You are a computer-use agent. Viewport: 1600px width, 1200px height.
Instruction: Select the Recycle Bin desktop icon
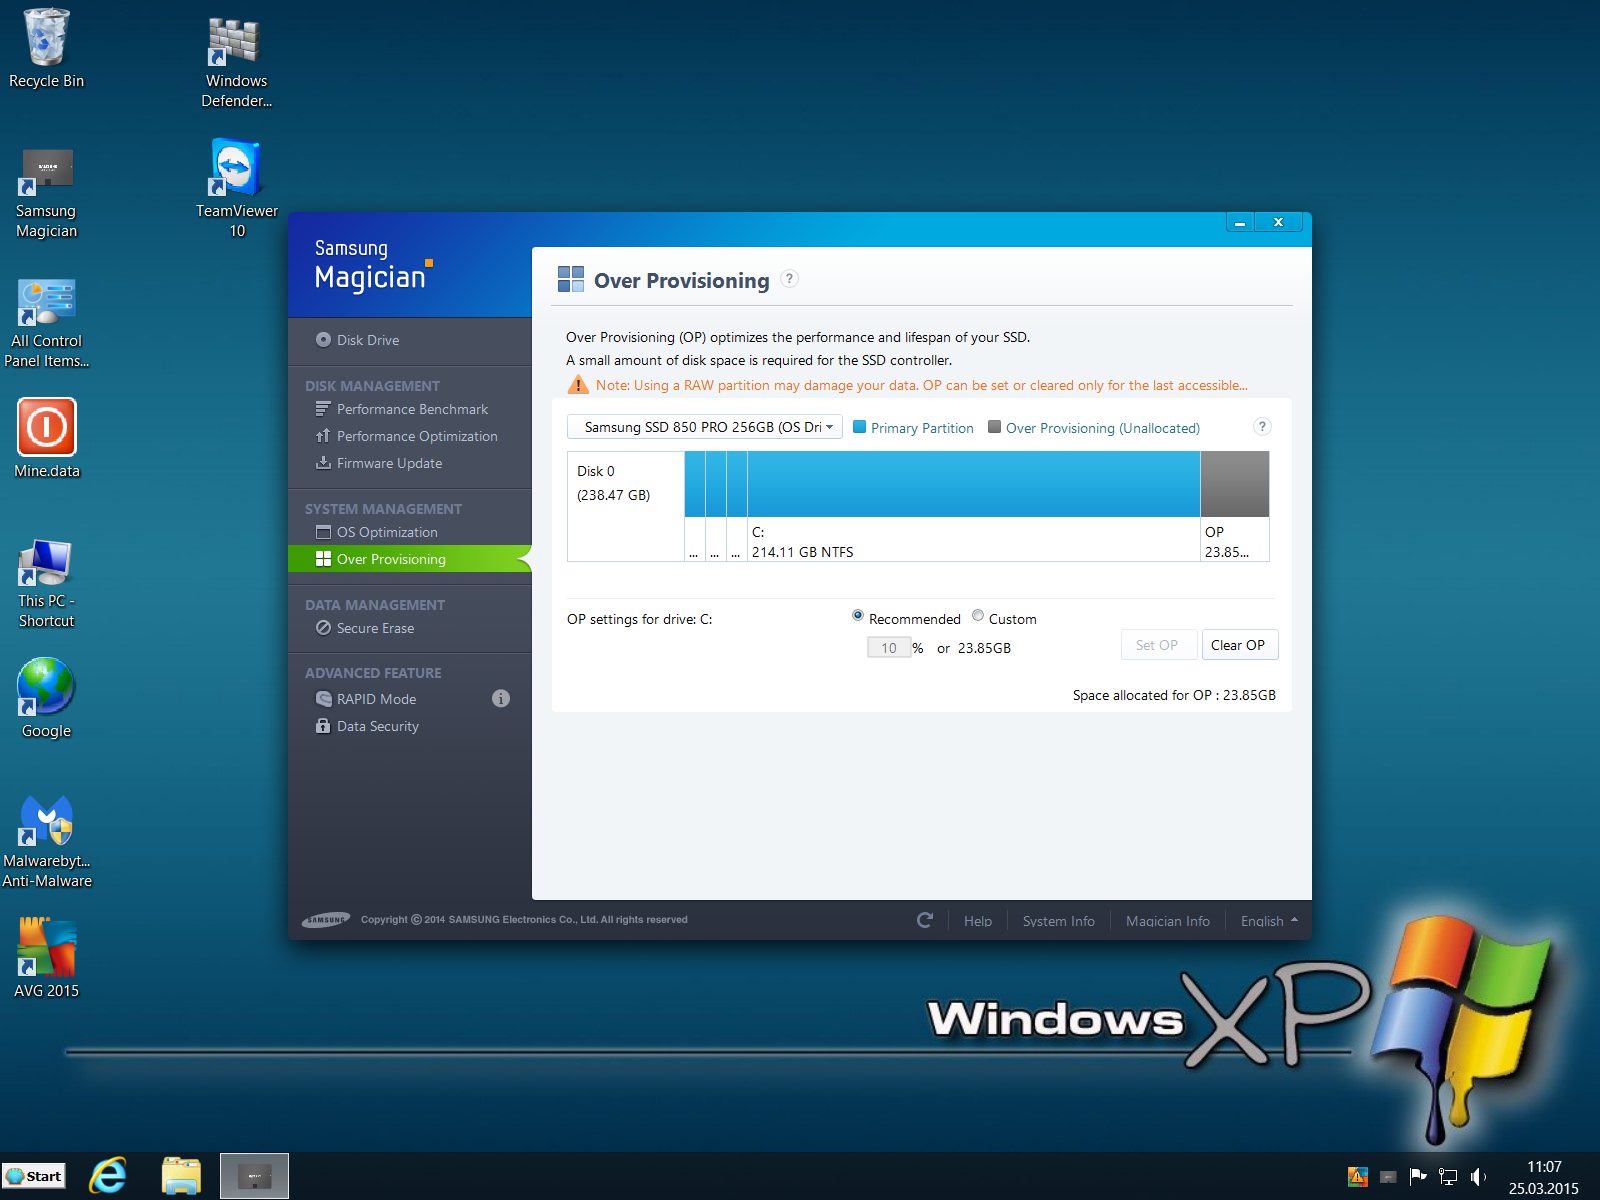(x=46, y=48)
